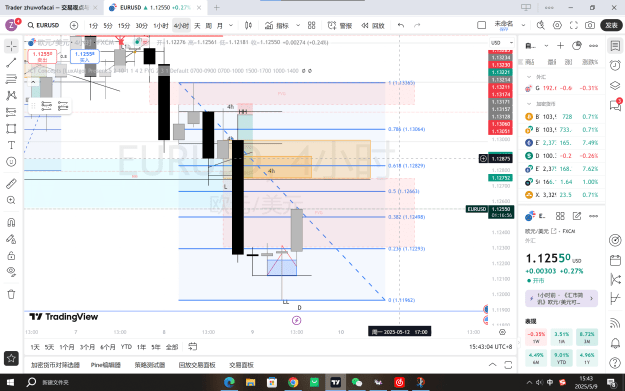Change the candlestick chart style

coord(248,26)
